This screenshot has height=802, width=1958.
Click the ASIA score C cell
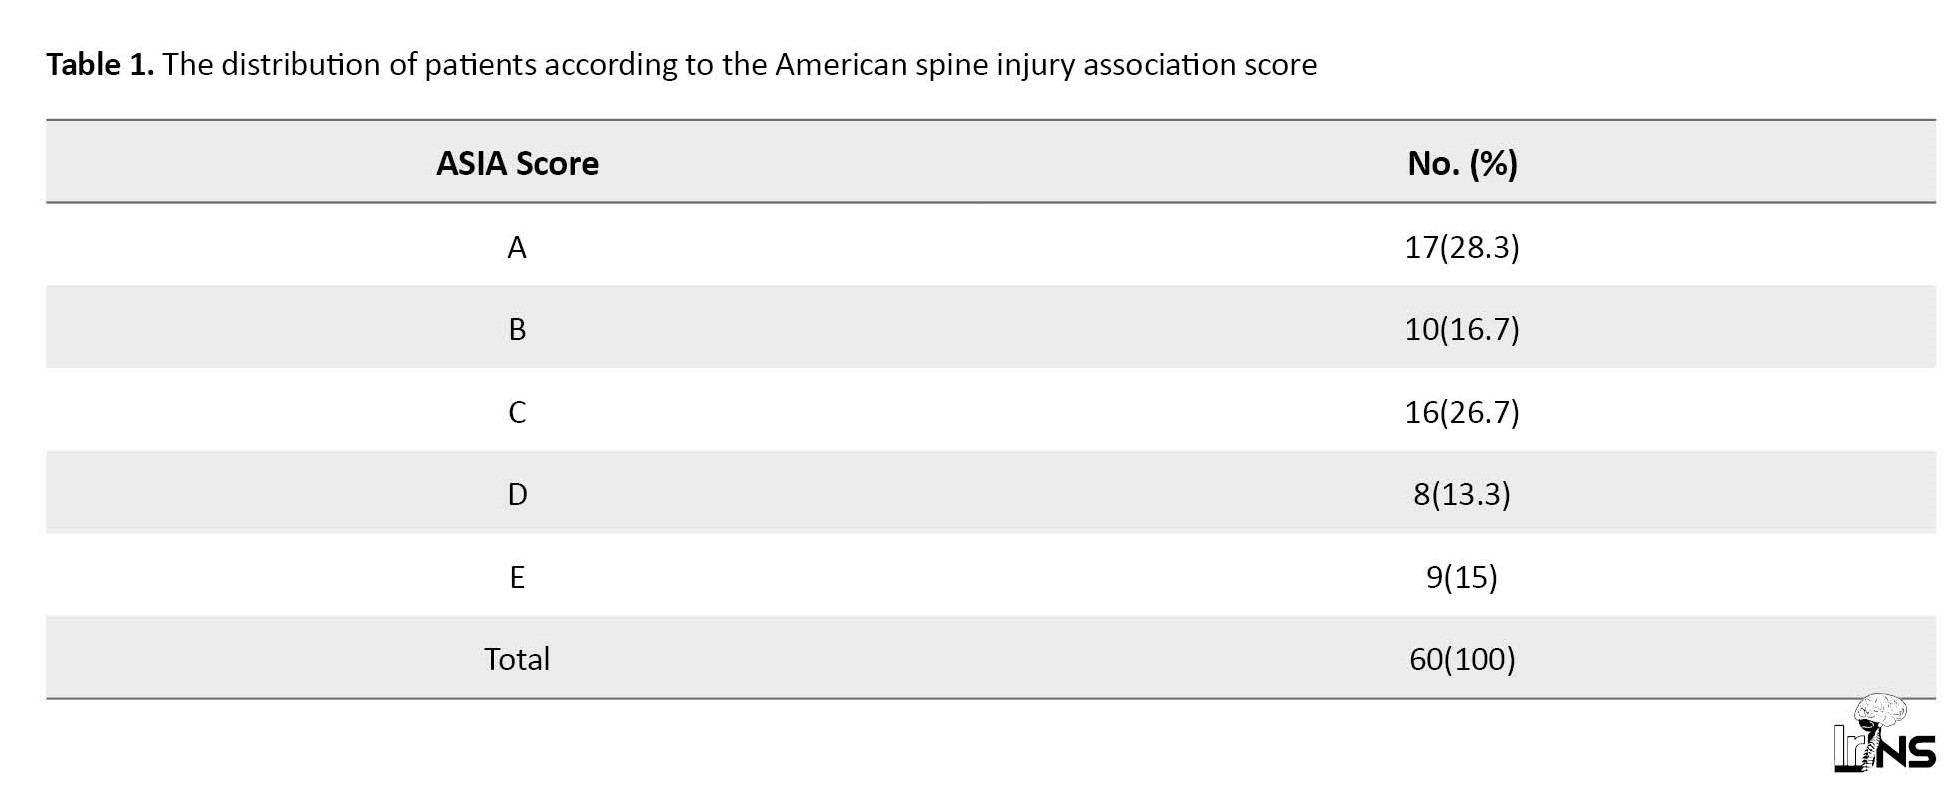pos(517,412)
